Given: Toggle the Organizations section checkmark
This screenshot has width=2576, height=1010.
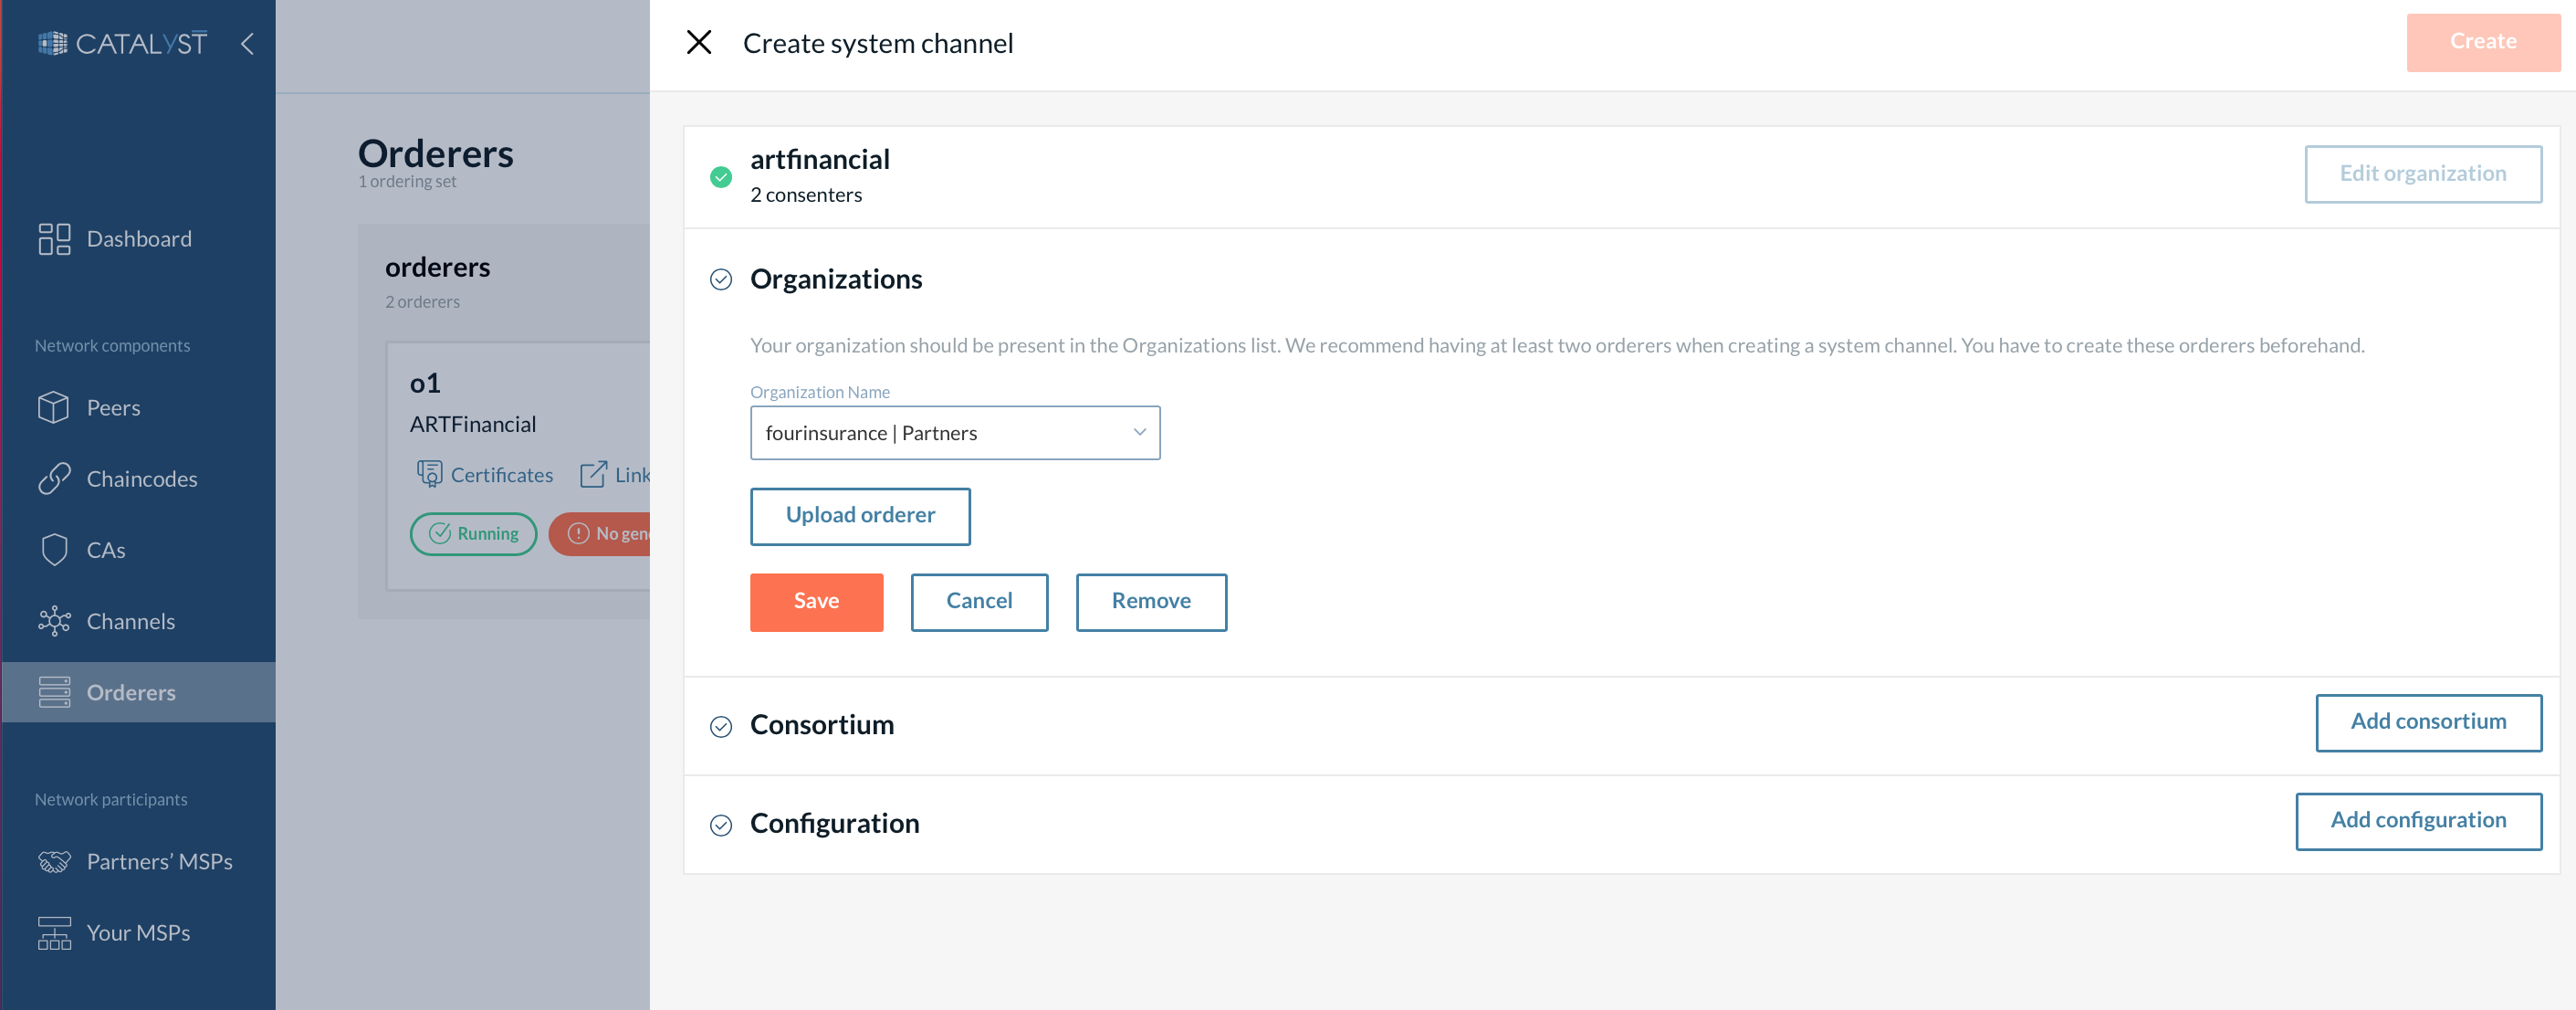Looking at the screenshot, I should click(721, 278).
